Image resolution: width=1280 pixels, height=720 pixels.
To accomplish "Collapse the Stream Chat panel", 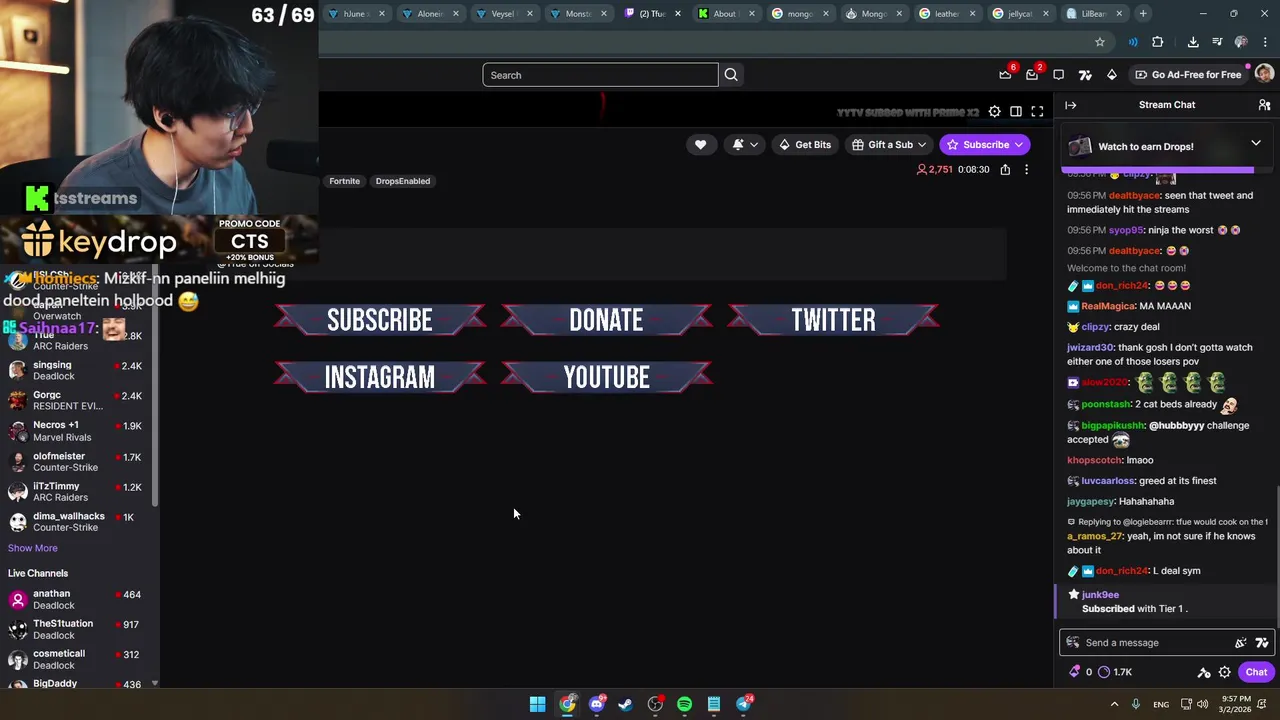I will pyautogui.click(x=1071, y=105).
